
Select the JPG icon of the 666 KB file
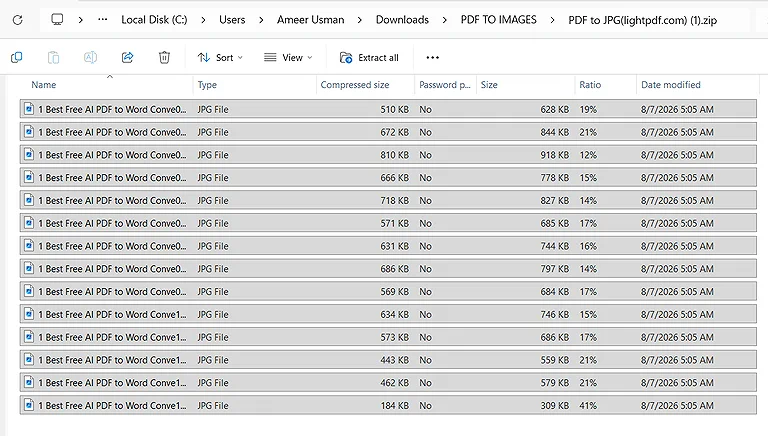(x=29, y=177)
